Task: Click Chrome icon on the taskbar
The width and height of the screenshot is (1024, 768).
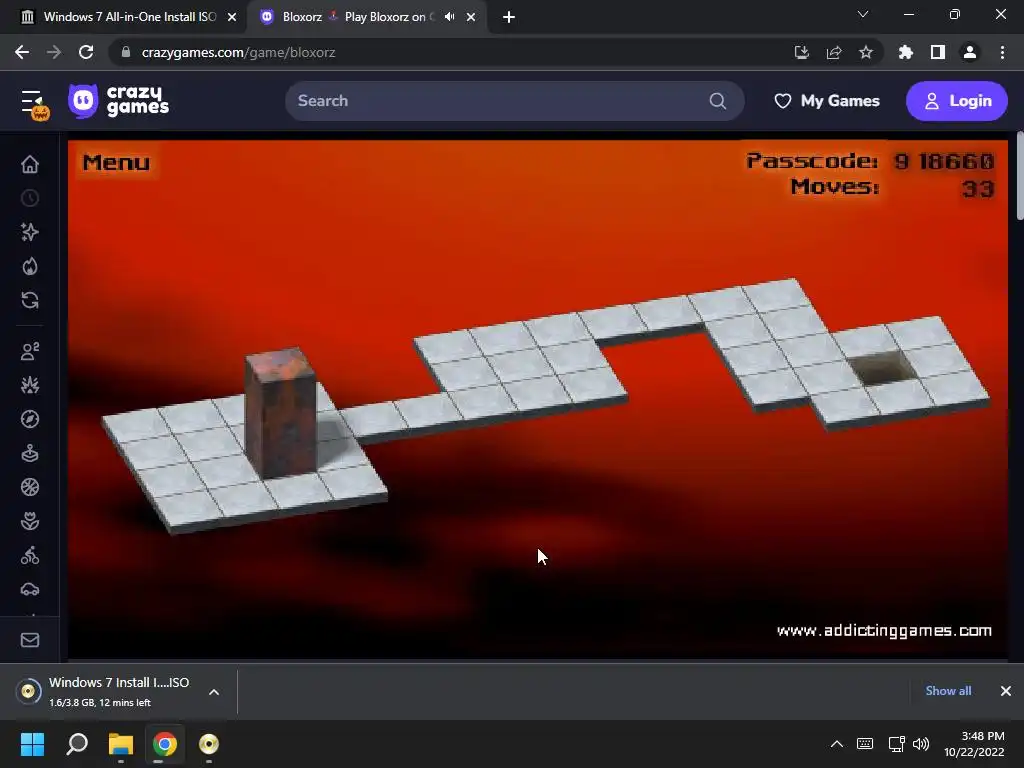Action: (x=165, y=744)
